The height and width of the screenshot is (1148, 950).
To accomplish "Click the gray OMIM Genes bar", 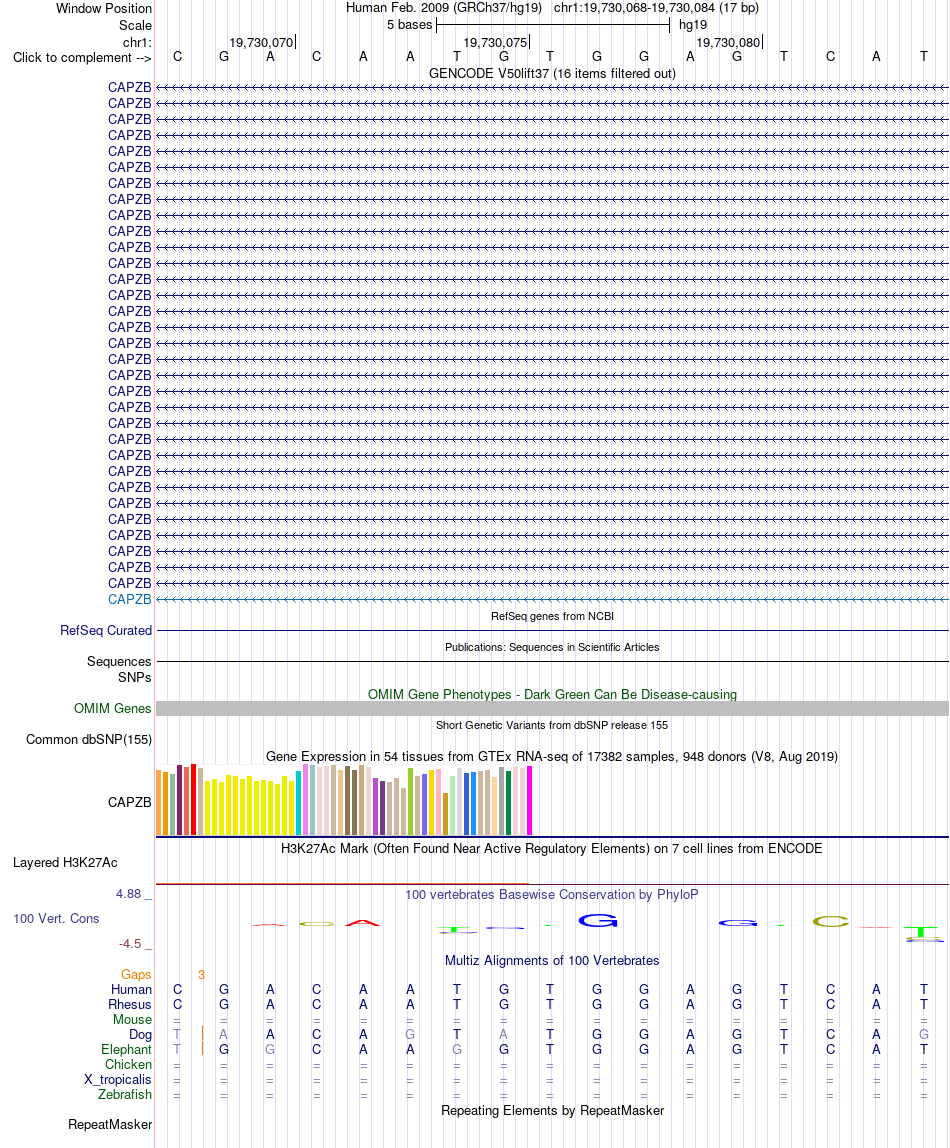I will [552, 709].
